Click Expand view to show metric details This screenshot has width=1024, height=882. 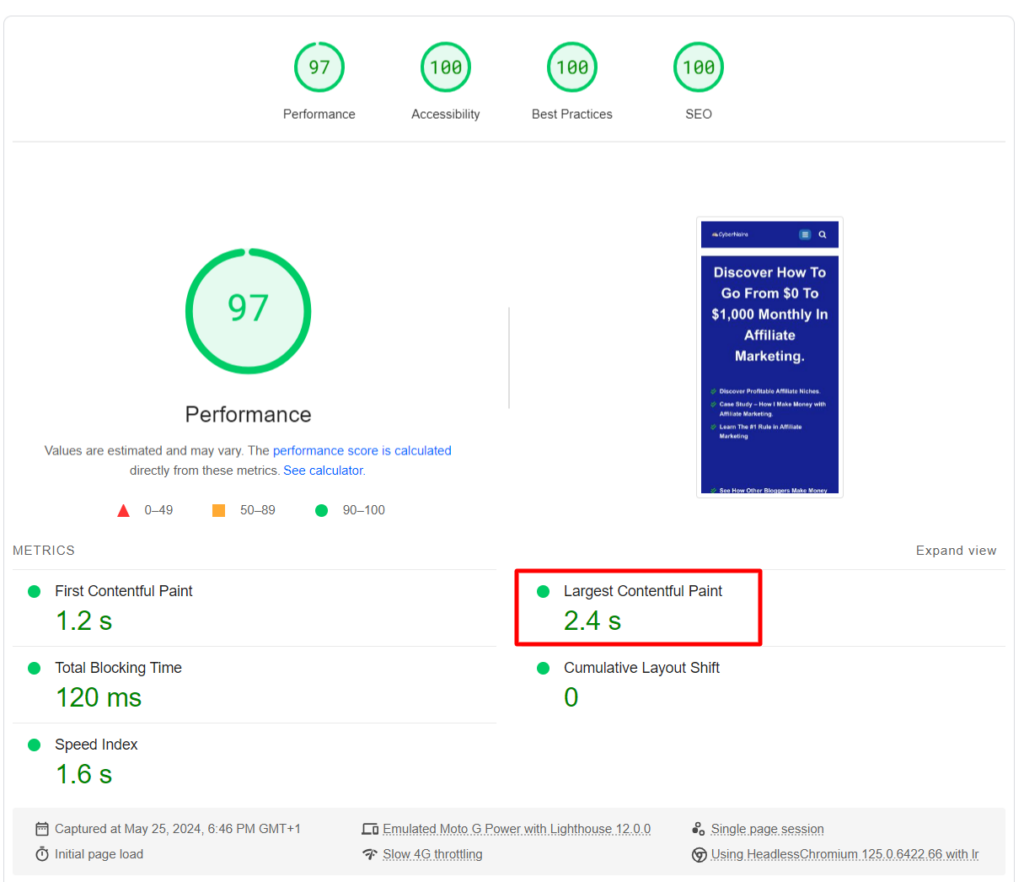pyautogui.click(x=956, y=550)
